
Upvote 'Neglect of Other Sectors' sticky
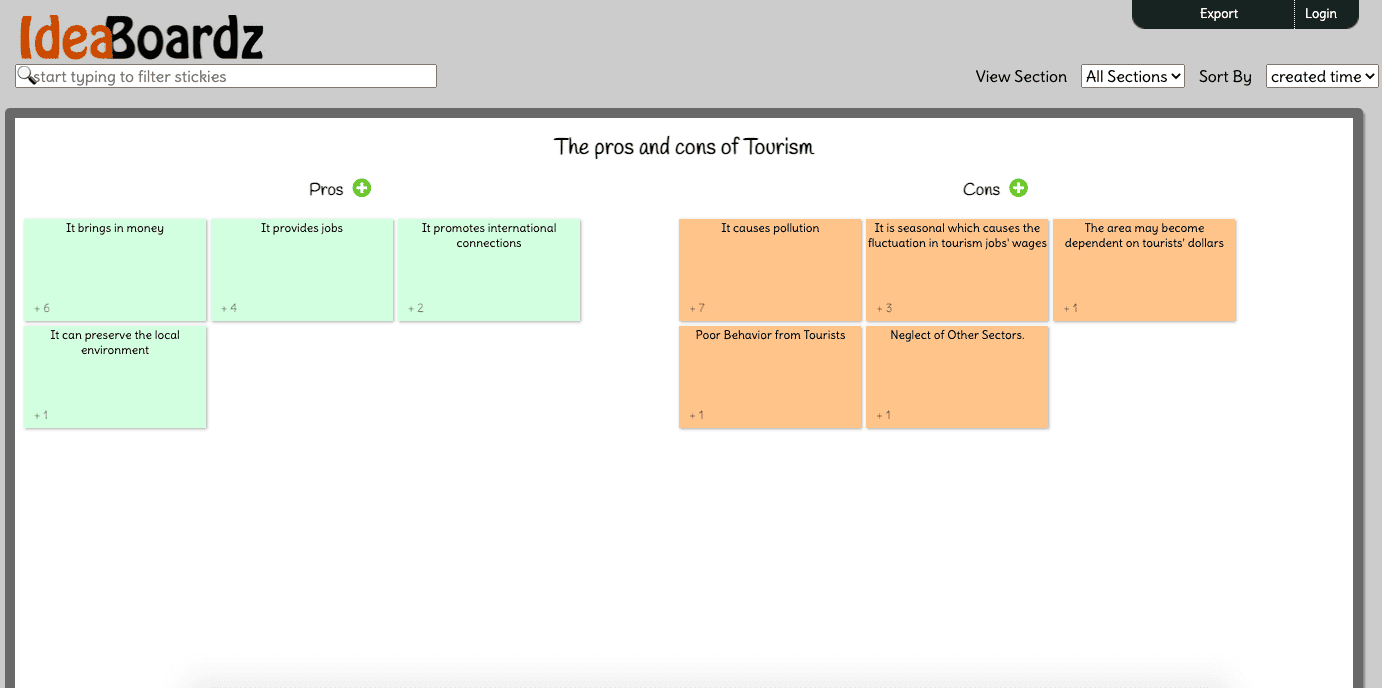pos(882,415)
